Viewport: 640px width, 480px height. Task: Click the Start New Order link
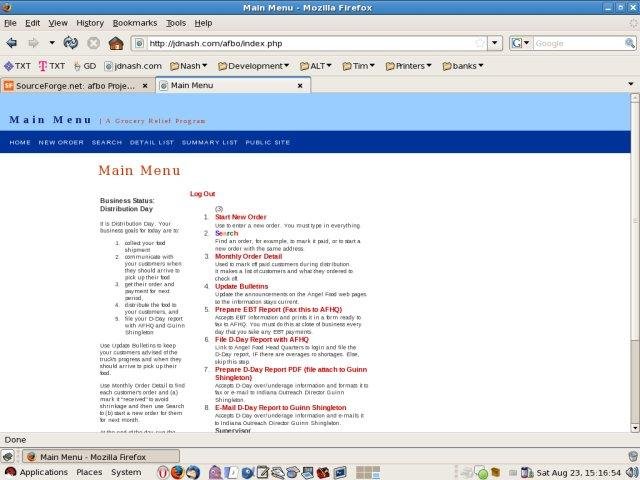[x=241, y=217]
